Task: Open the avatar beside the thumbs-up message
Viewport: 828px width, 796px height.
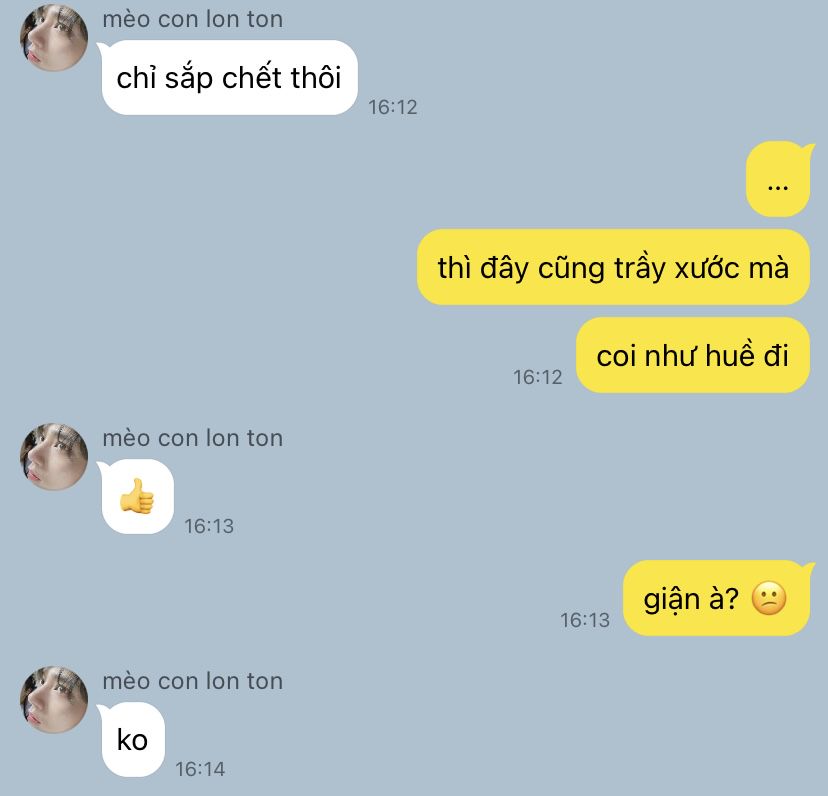Action: coord(54,457)
